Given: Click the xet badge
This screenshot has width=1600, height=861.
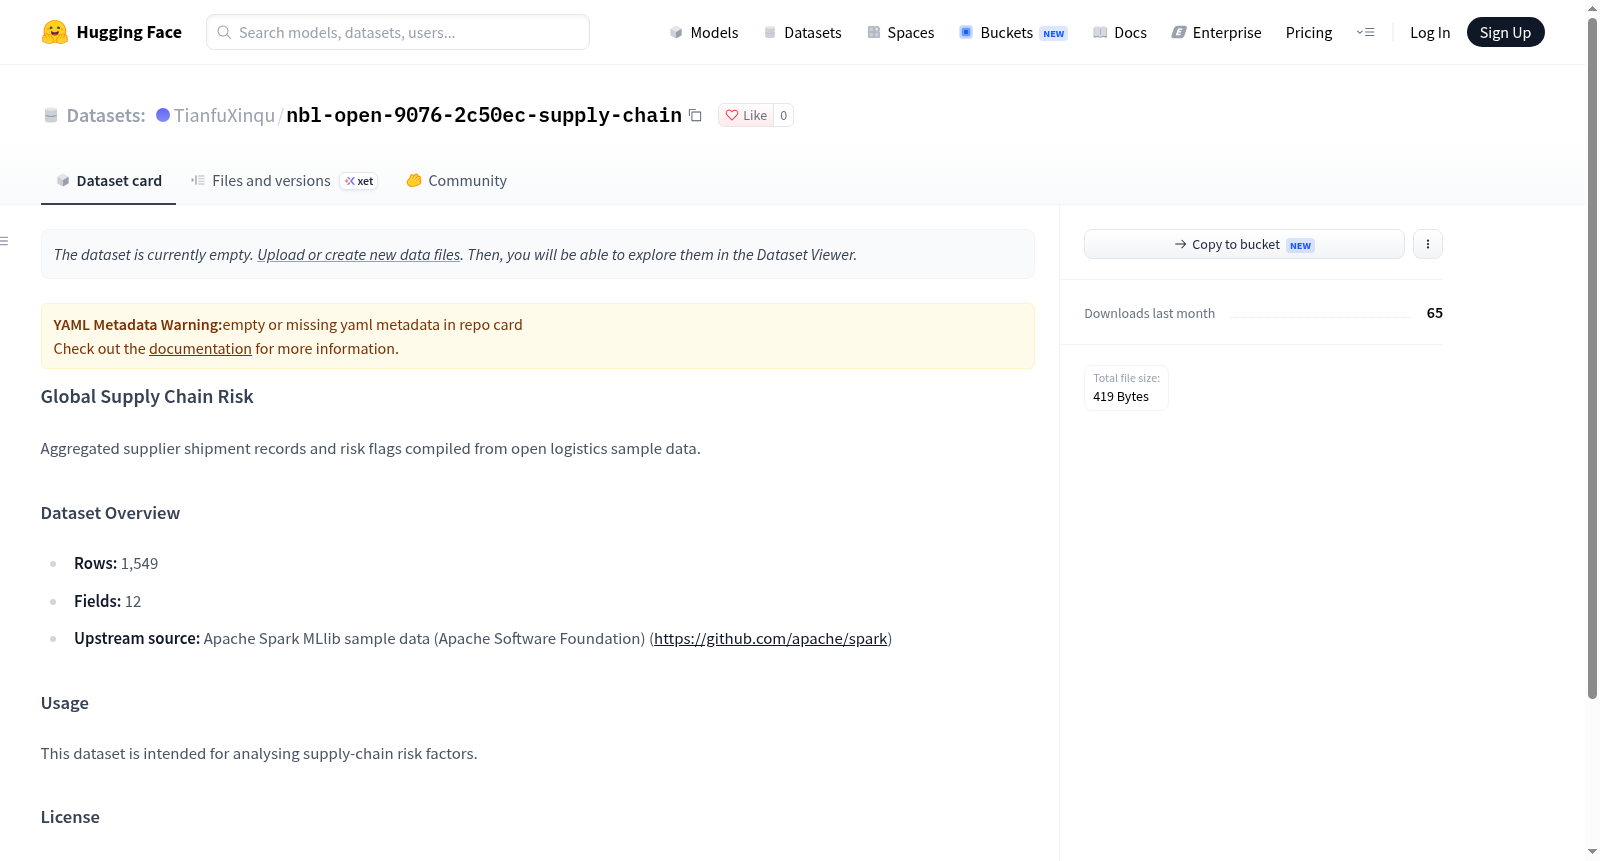Looking at the screenshot, I should [359, 181].
